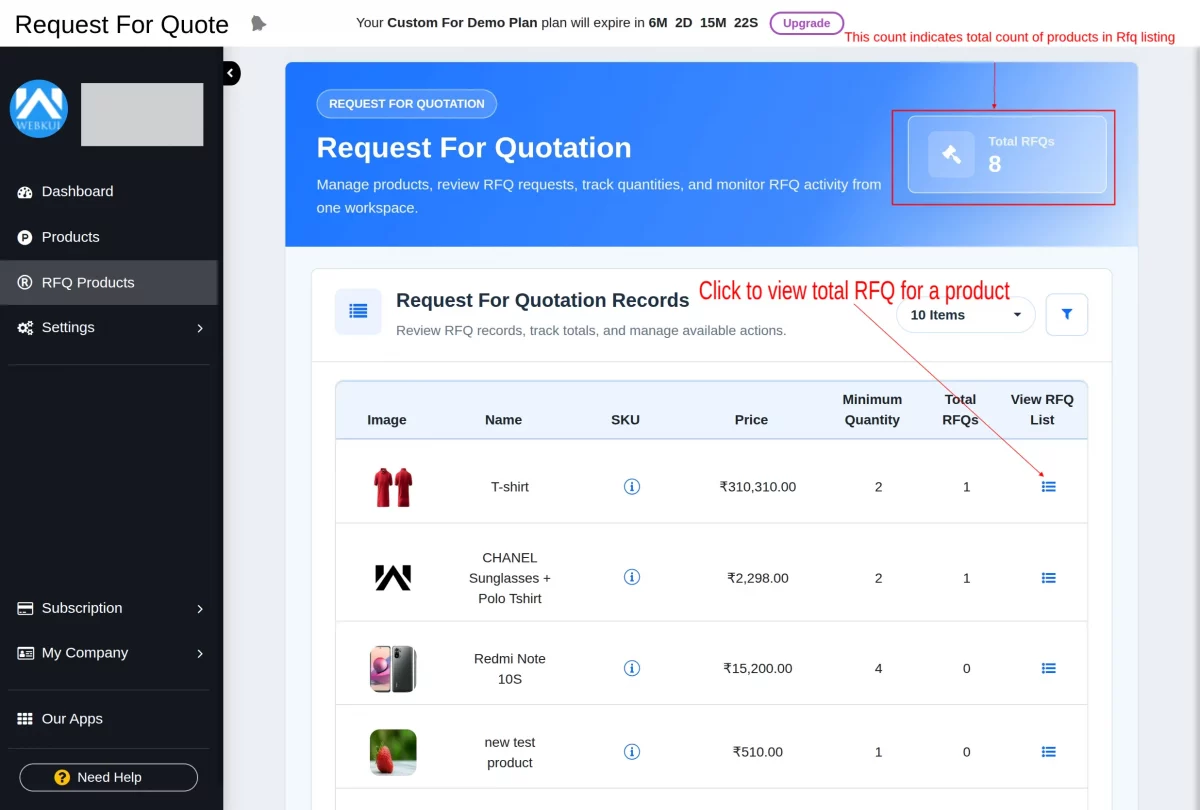
Task: Click the price ₹310,310.00
Action: tap(758, 487)
